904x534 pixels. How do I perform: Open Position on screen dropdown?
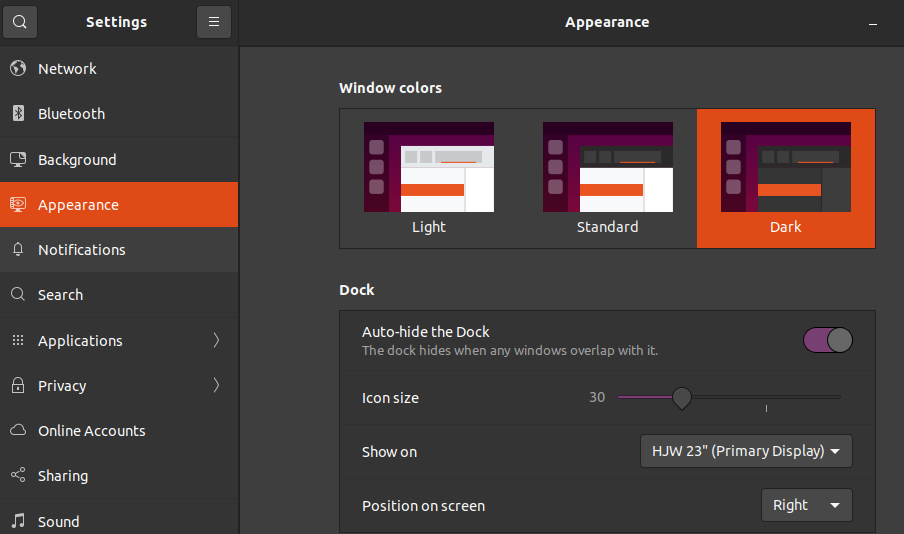pos(806,505)
